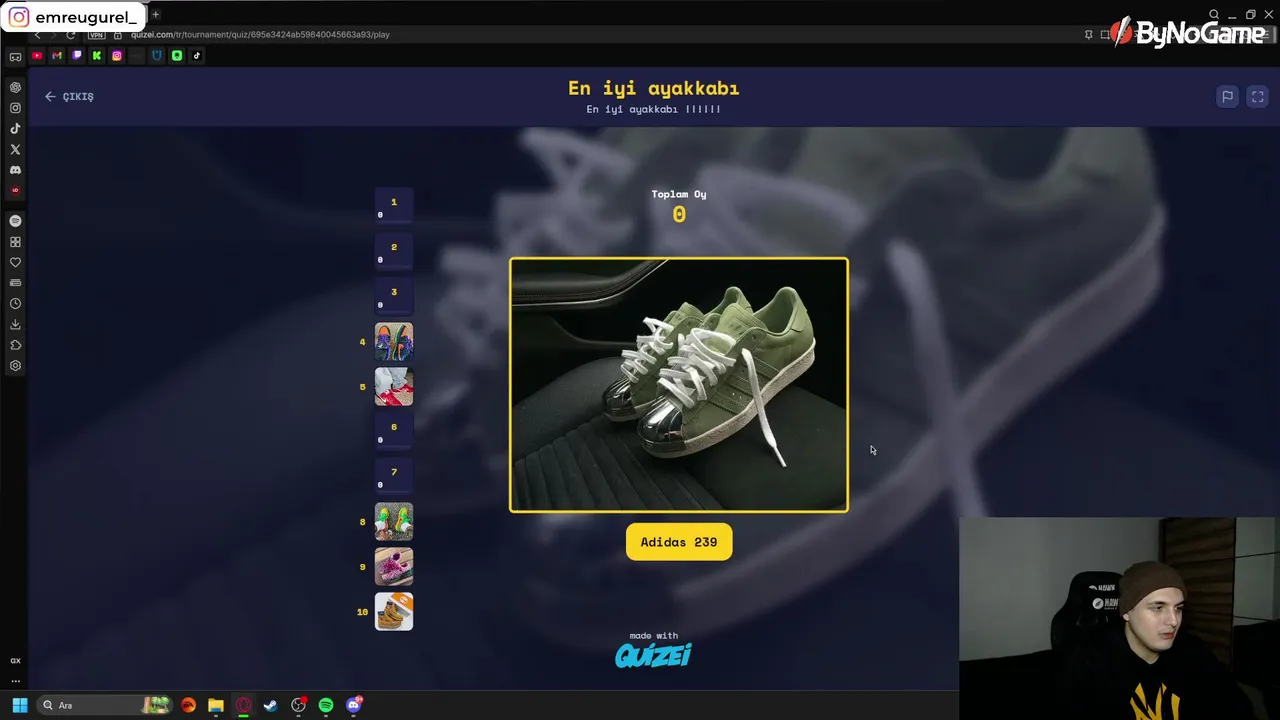Open Discord in the Opera sidebar
This screenshot has height=720, width=1280.
pyautogui.click(x=15, y=170)
